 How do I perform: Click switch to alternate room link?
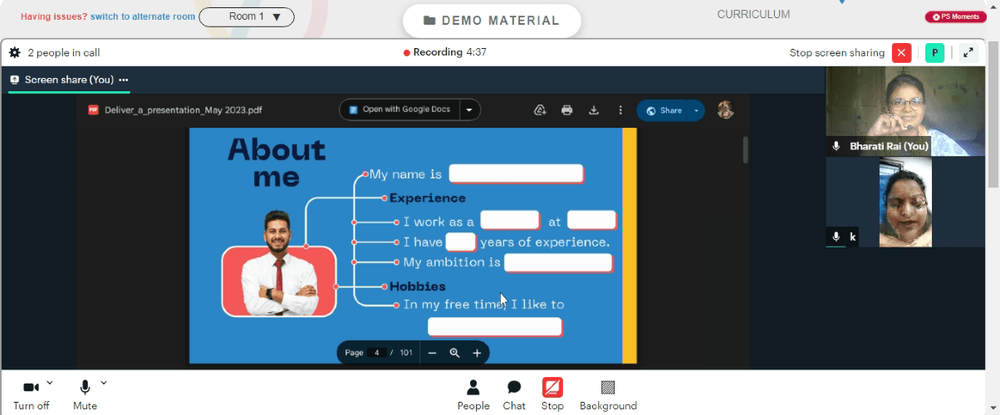(x=143, y=17)
